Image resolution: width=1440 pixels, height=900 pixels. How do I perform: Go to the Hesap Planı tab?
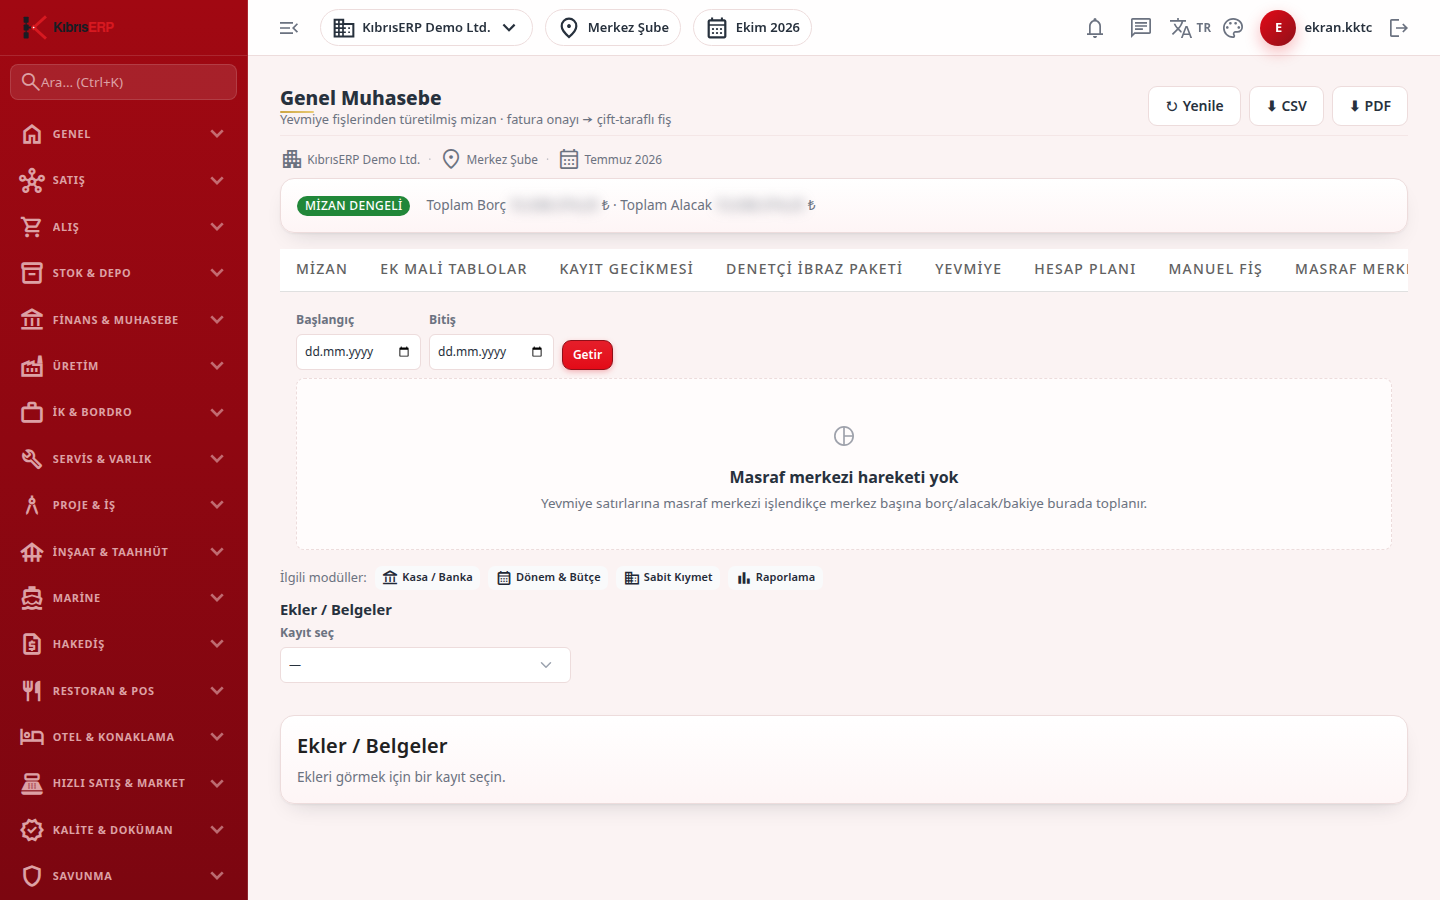(x=1085, y=270)
